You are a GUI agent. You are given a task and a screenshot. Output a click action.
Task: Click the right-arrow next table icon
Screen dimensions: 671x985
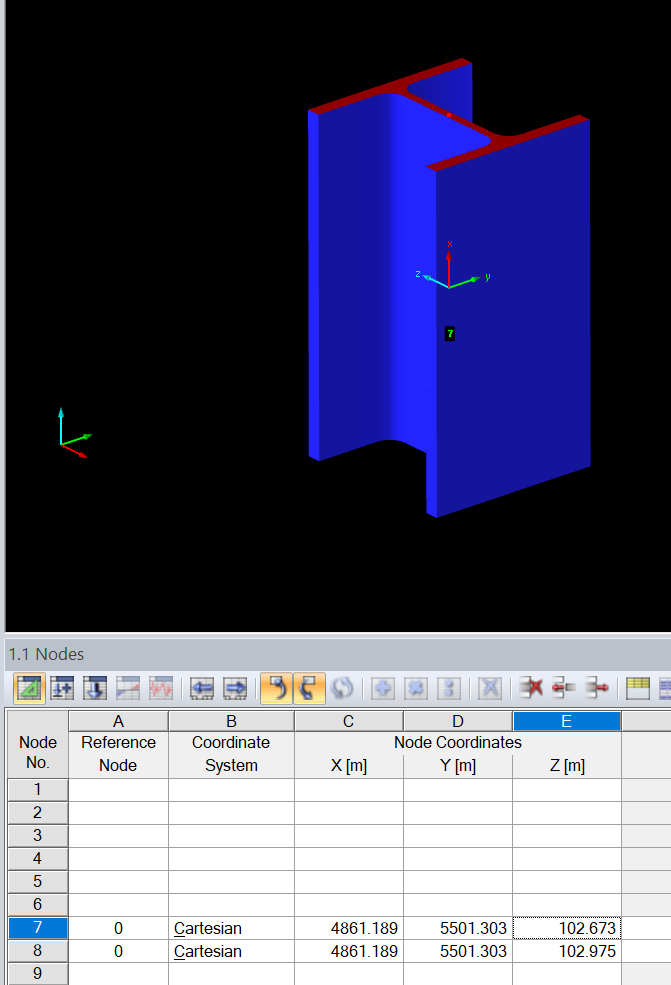tap(235, 688)
